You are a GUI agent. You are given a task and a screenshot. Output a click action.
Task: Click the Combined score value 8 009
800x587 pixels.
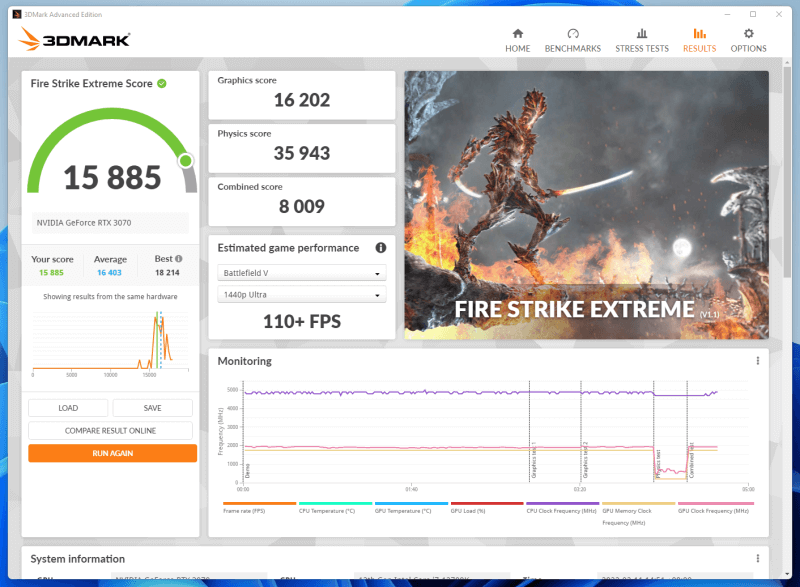(302, 207)
